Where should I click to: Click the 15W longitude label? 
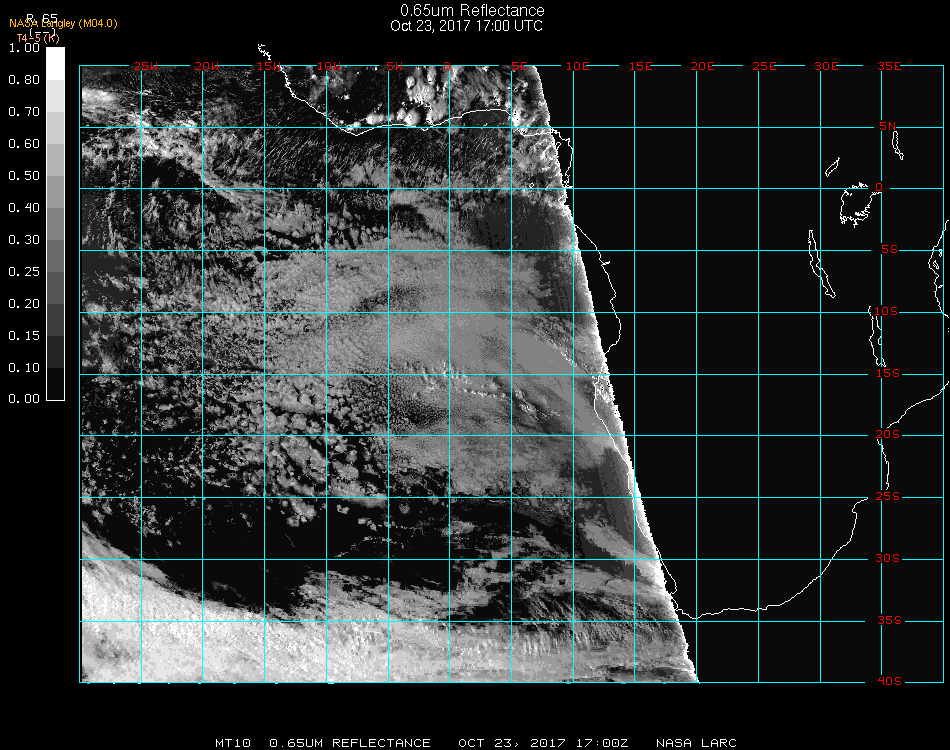tap(268, 66)
